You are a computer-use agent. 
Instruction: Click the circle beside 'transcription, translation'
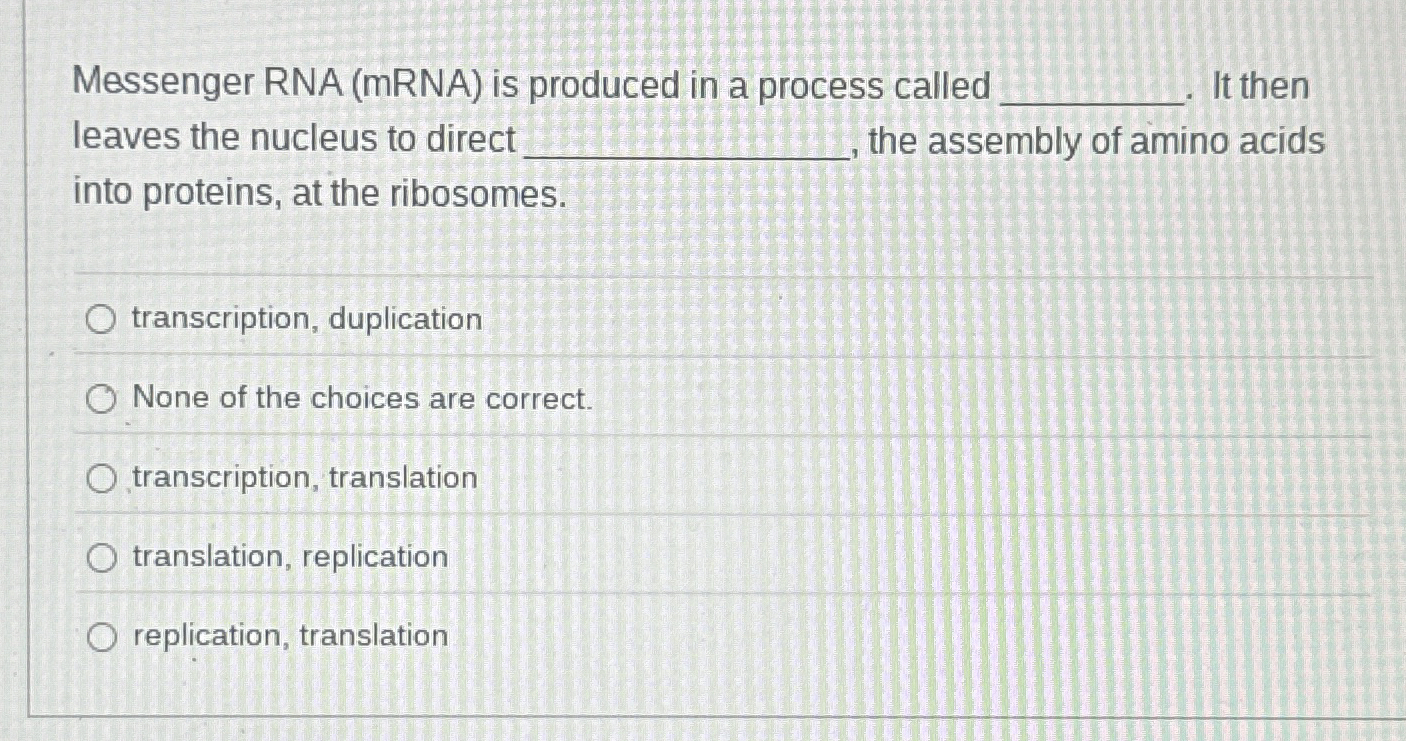tap(101, 478)
